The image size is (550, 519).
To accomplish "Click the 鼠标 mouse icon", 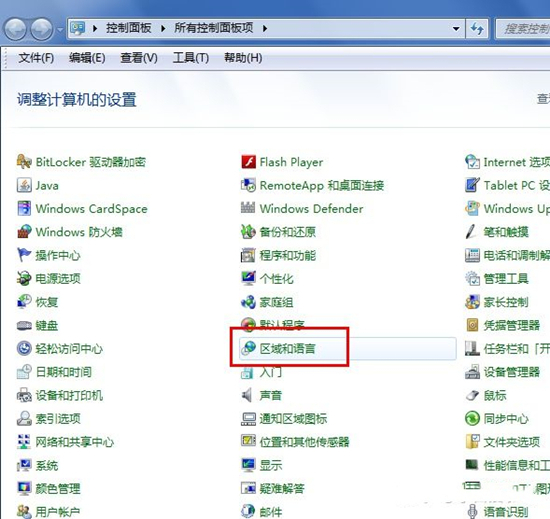I will tap(472, 395).
